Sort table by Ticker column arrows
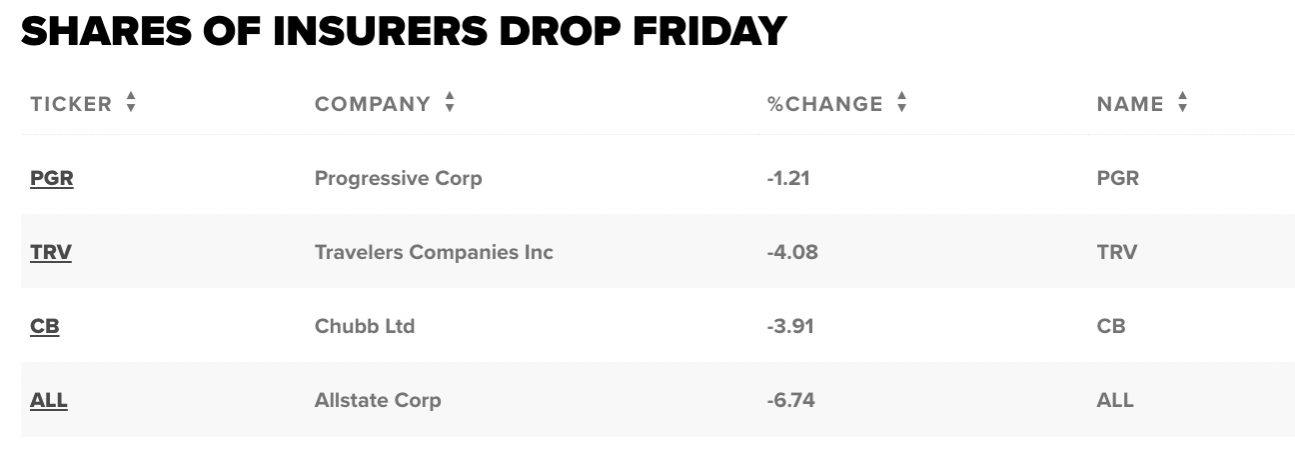1295x462 pixels. [x=131, y=103]
